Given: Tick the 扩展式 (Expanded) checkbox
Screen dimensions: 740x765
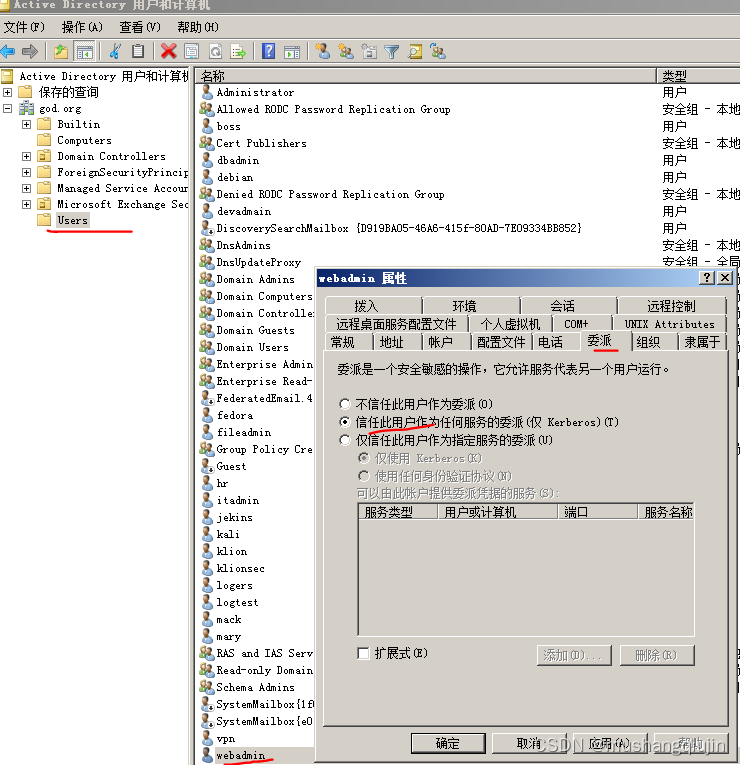Looking at the screenshot, I should [363, 653].
